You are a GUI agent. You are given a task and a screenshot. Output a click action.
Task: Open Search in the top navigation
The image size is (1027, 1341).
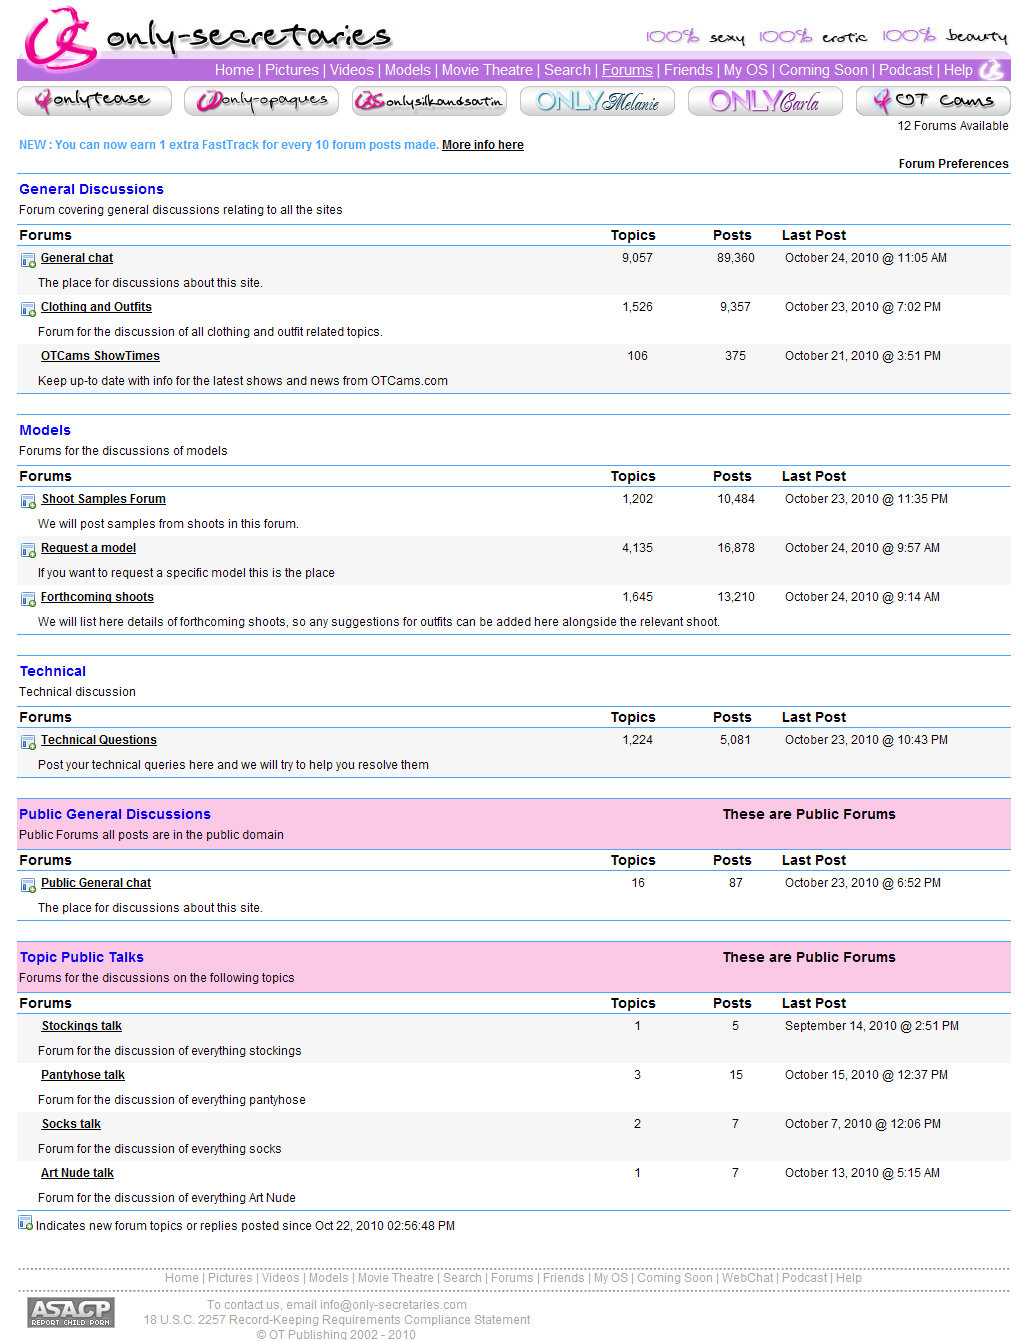tap(567, 70)
